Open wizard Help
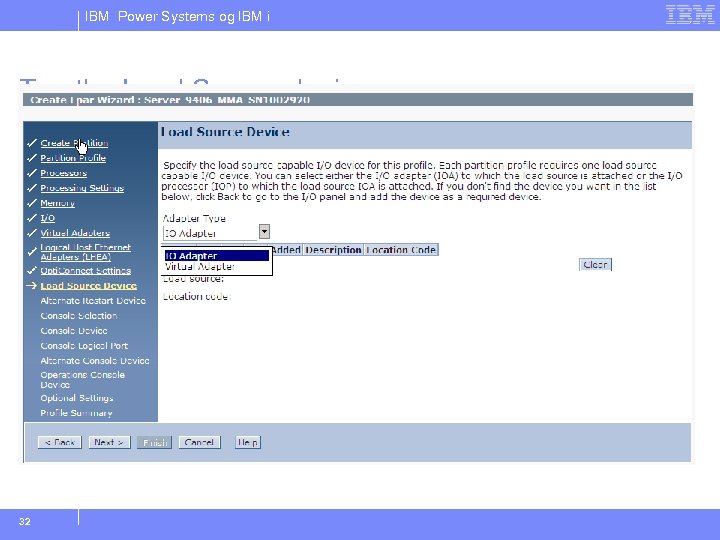 (x=248, y=442)
